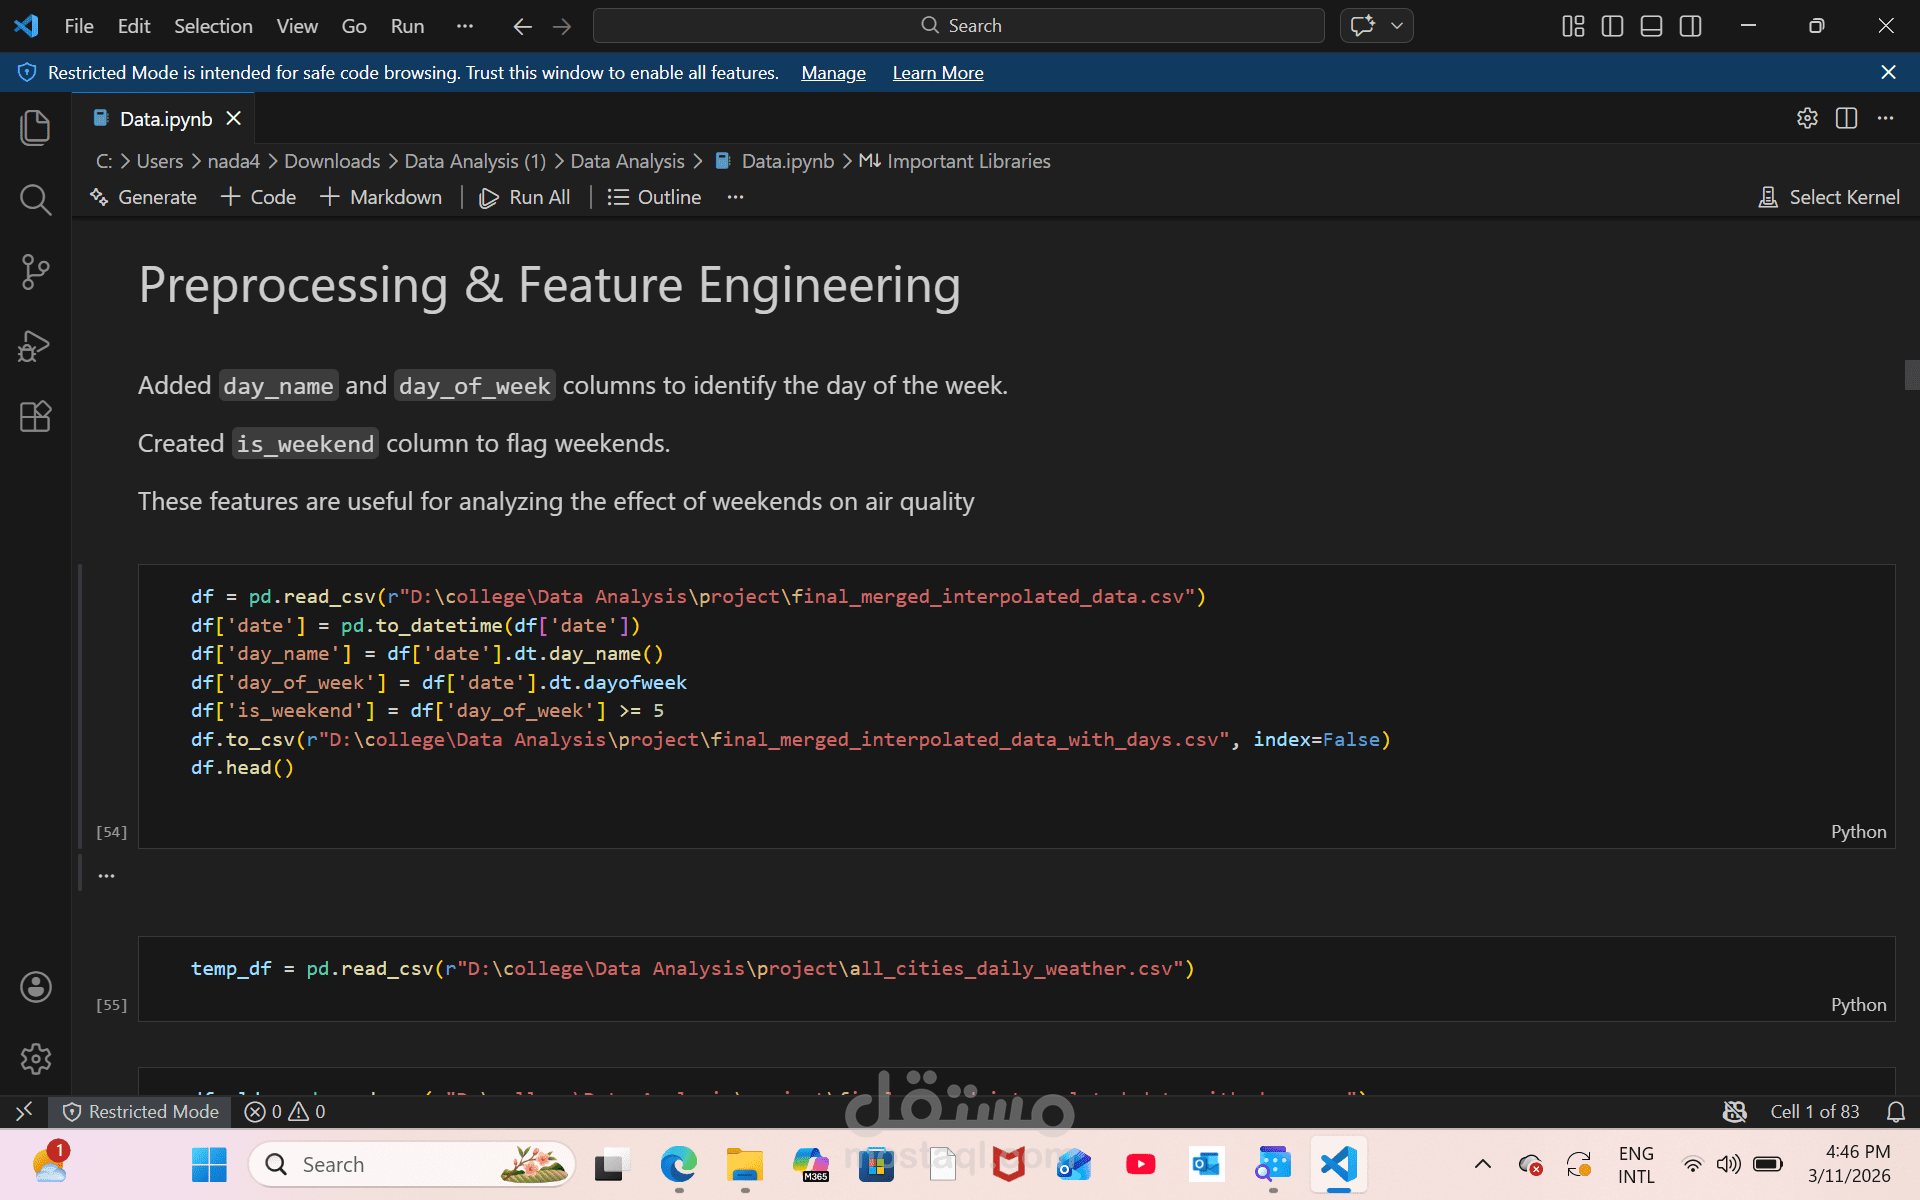This screenshot has width=1920, height=1200.
Task: Open Microsoft Edge from the taskbar
Action: point(678,1165)
